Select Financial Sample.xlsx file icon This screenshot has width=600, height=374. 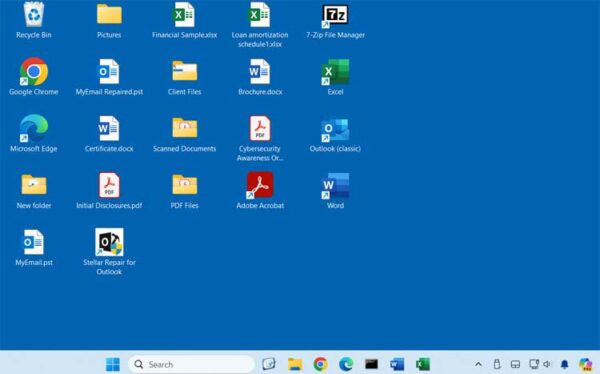[184, 15]
